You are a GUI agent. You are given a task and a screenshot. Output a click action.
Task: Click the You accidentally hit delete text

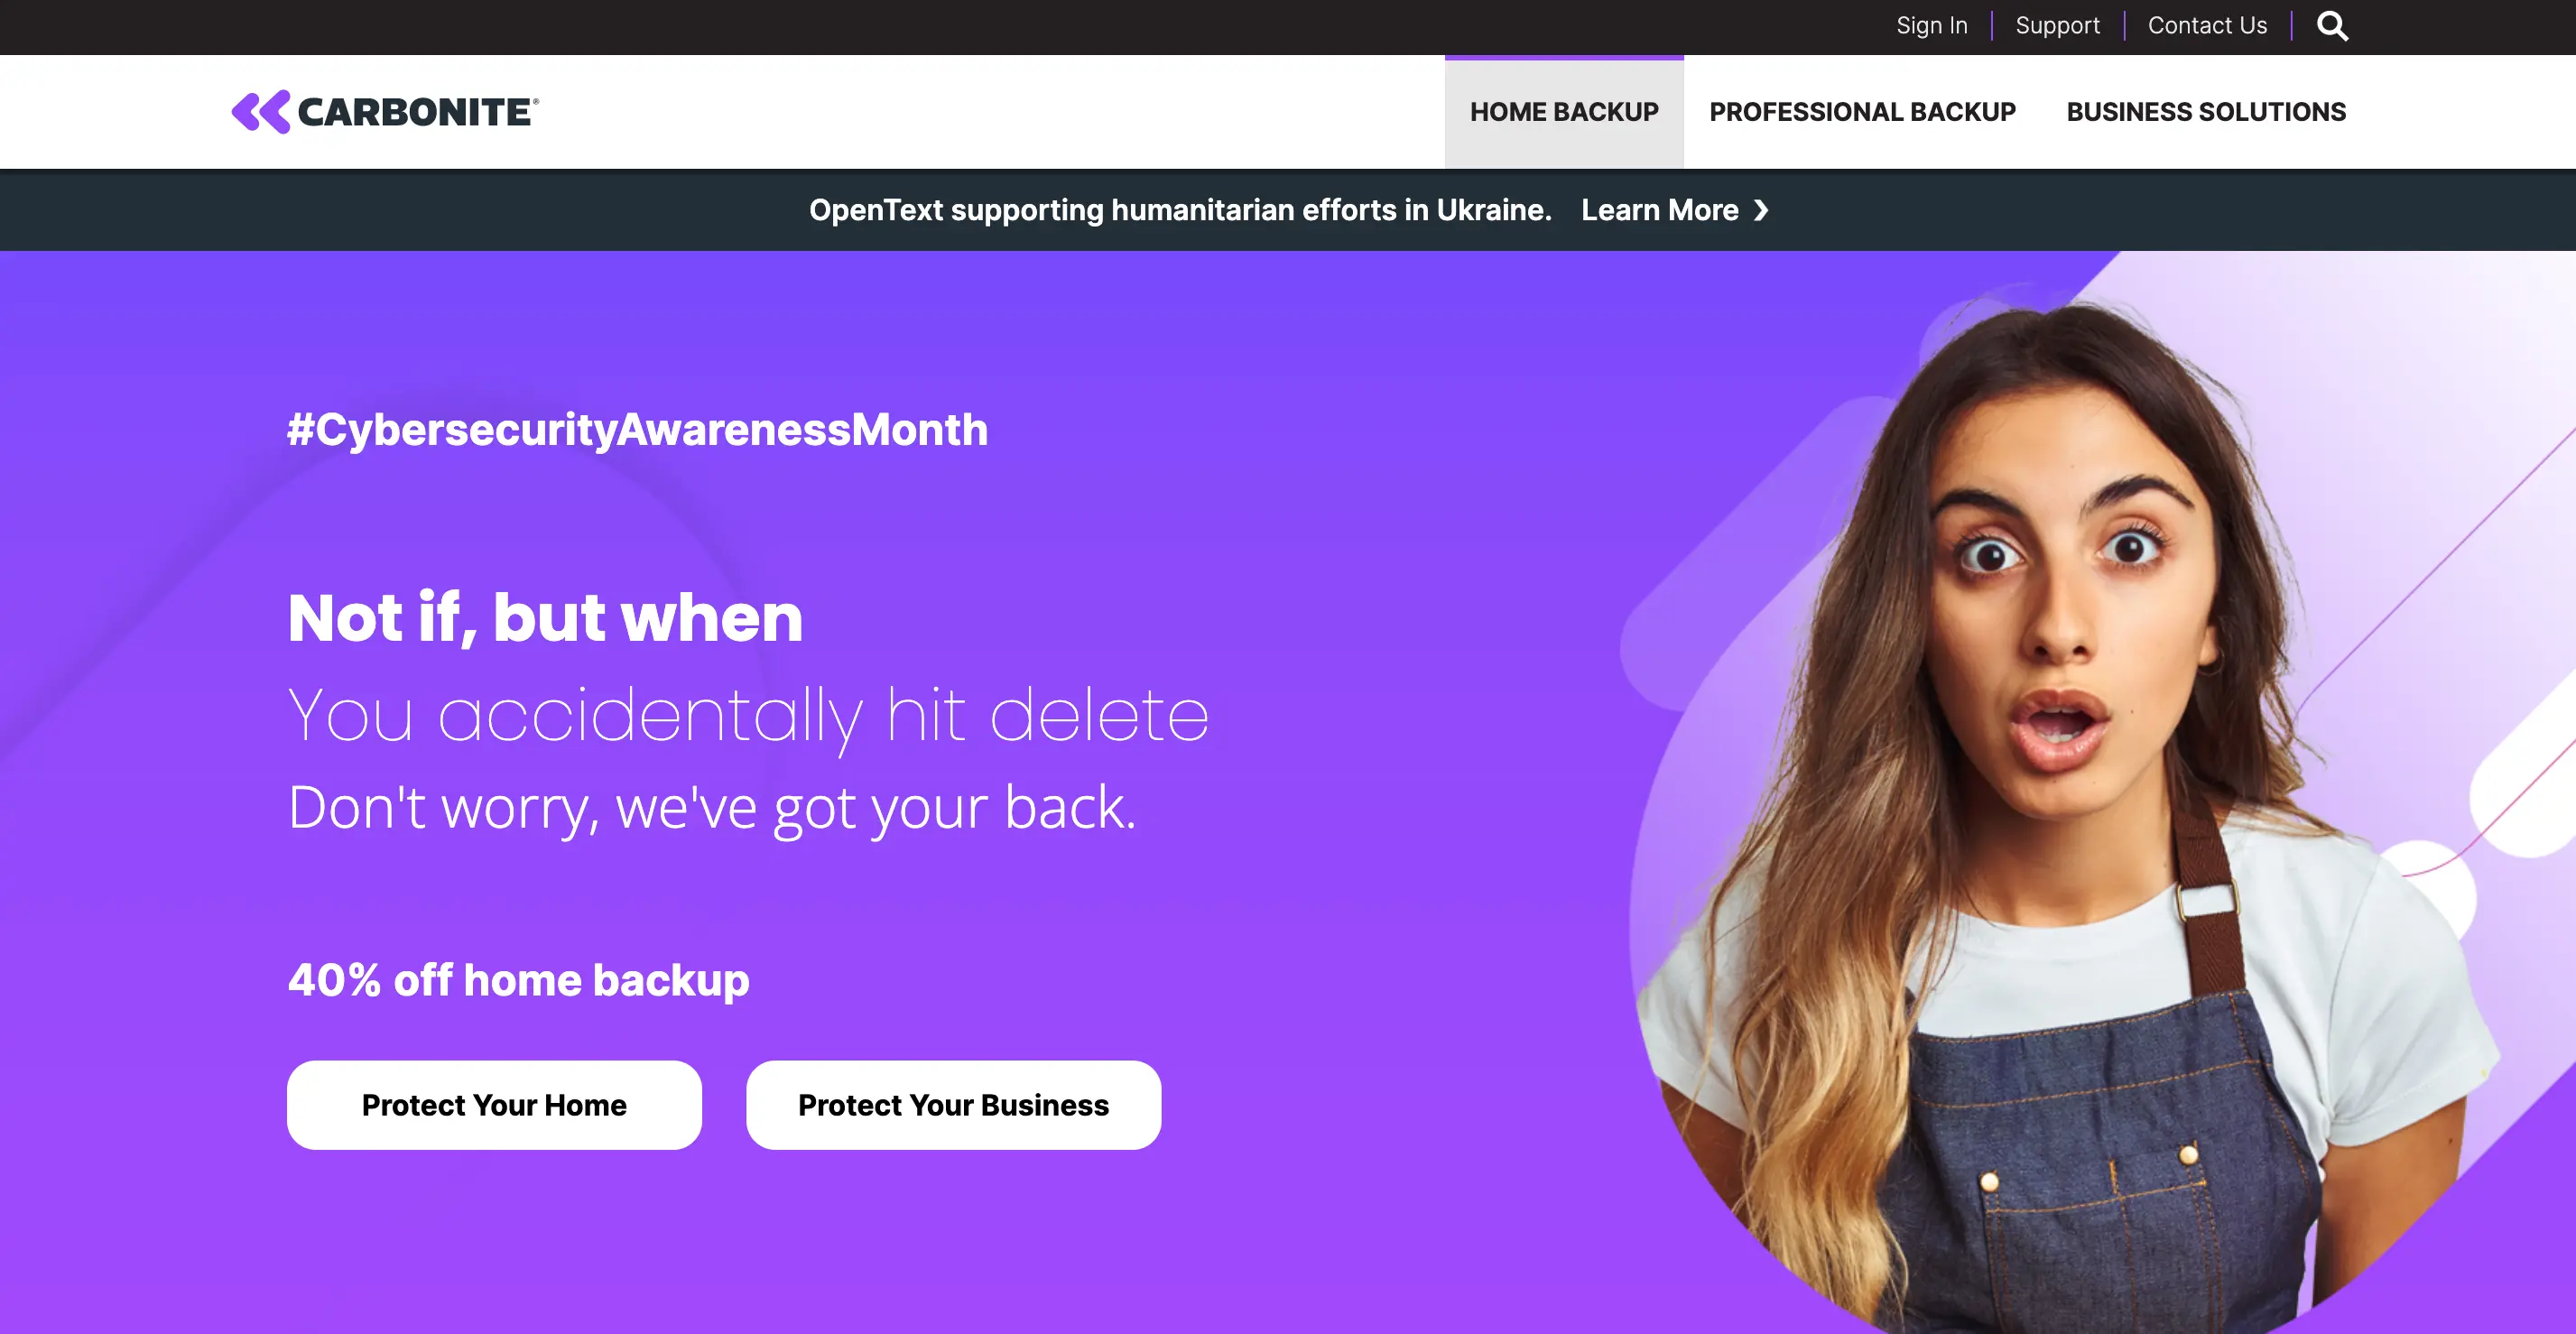pyautogui.click(x=748, y=717)
